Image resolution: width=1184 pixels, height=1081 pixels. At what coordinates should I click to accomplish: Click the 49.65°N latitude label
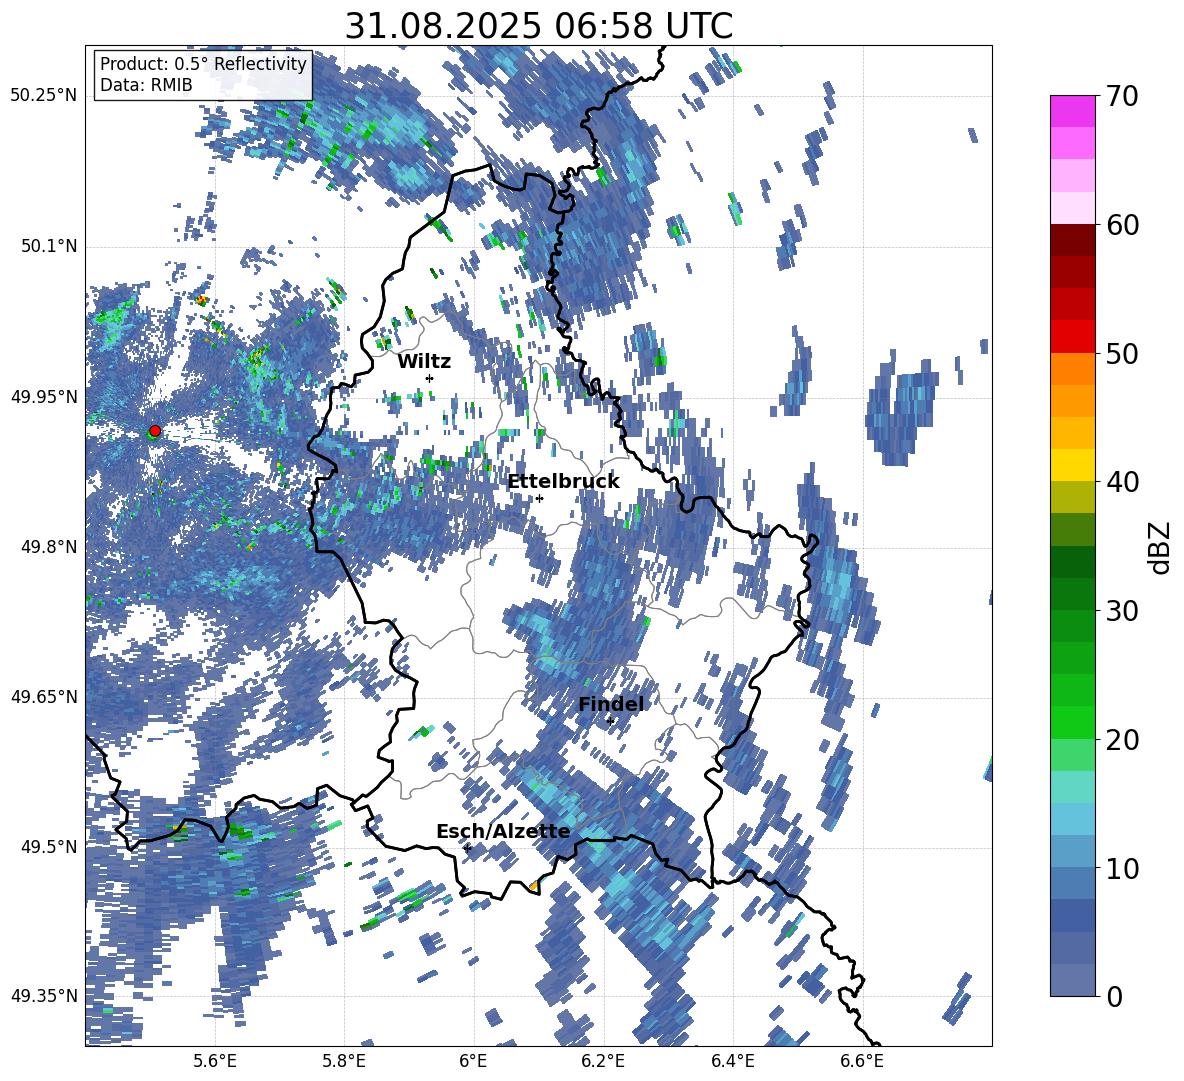(44, 697)
